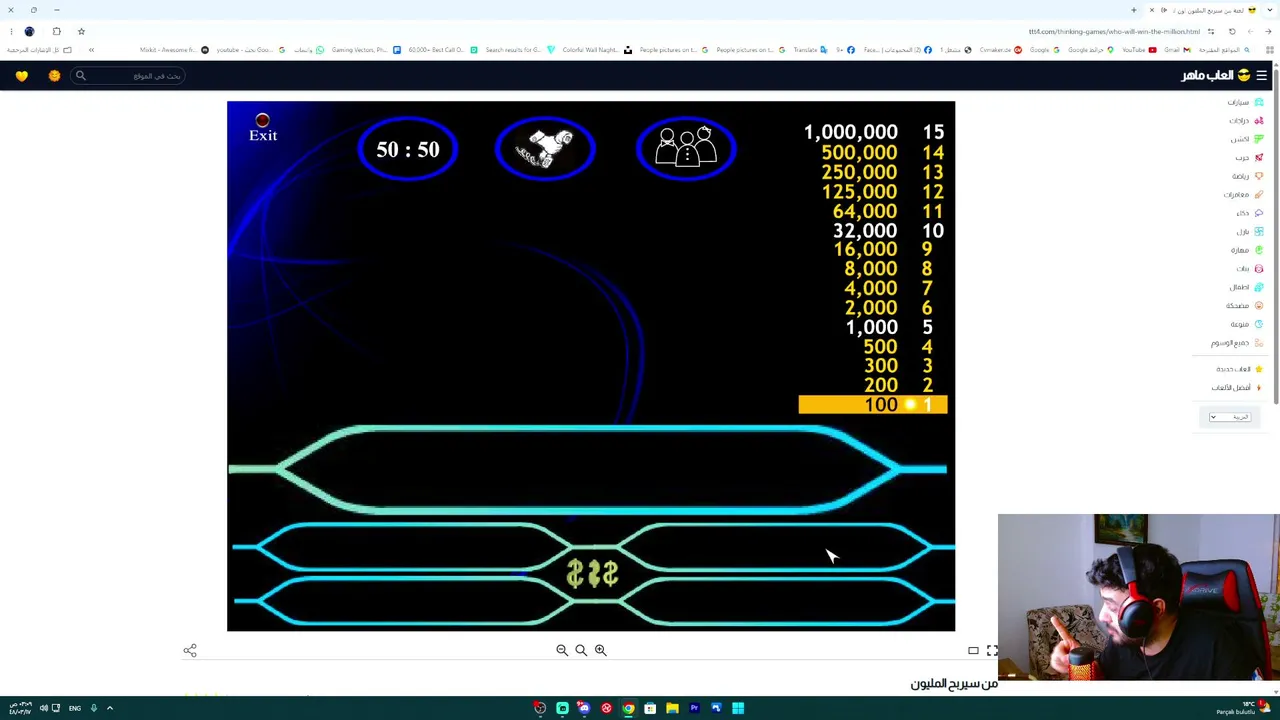1280x720 pixels.
Task: Open ذكاء (intelligence) games category
Action: [x=1249, y=213]
